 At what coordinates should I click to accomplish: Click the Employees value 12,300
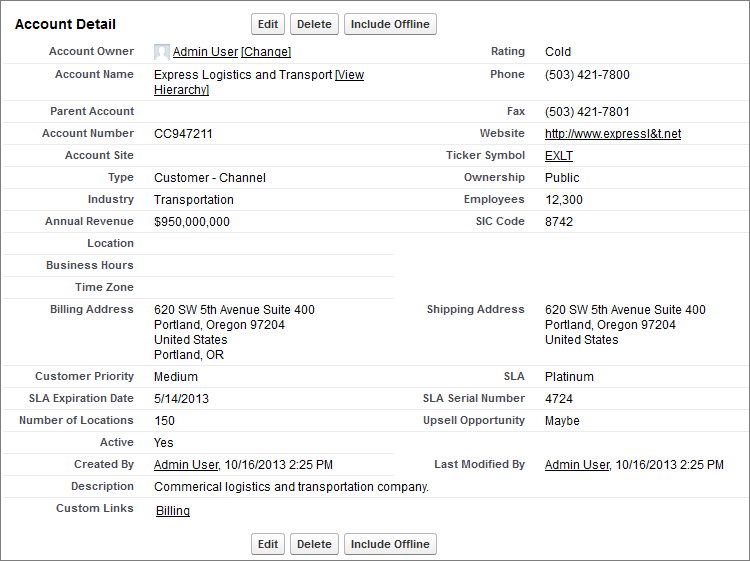click(564, 200)
